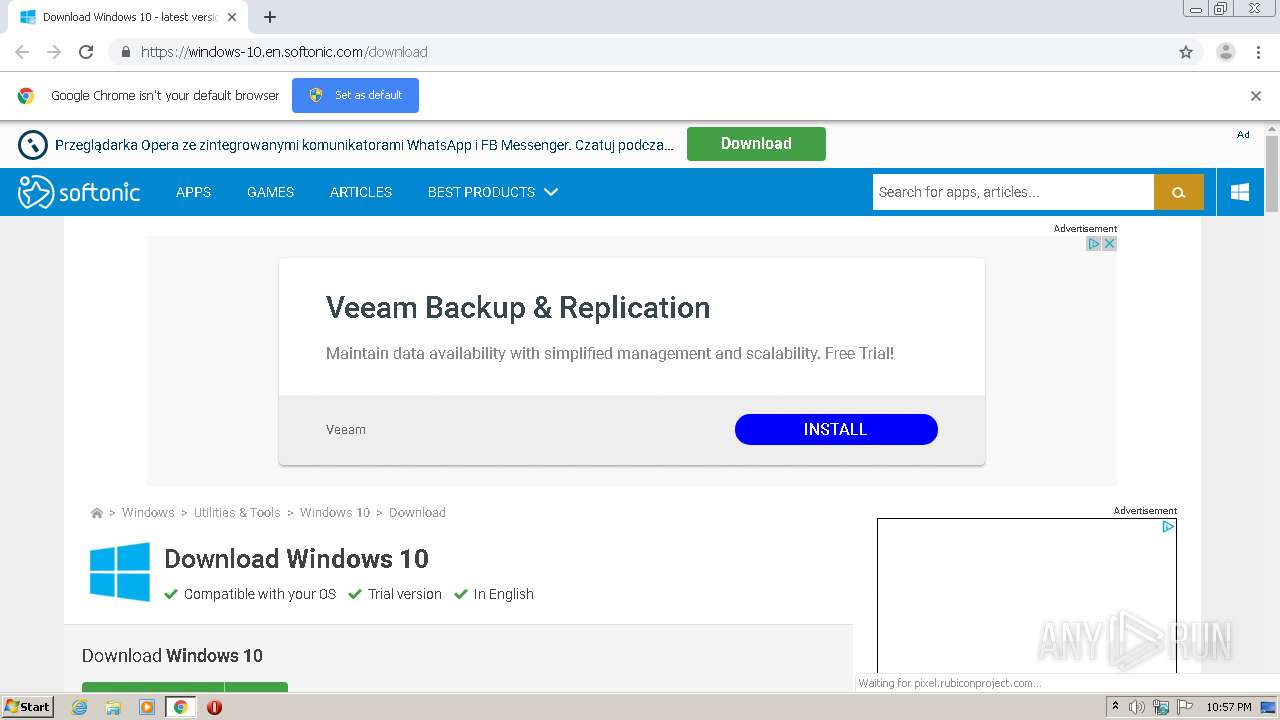Image resolution: width=1280 pixels, height=720 pixels.
Task: Open the Windows Start menu
Action: [x=27, y=707]
